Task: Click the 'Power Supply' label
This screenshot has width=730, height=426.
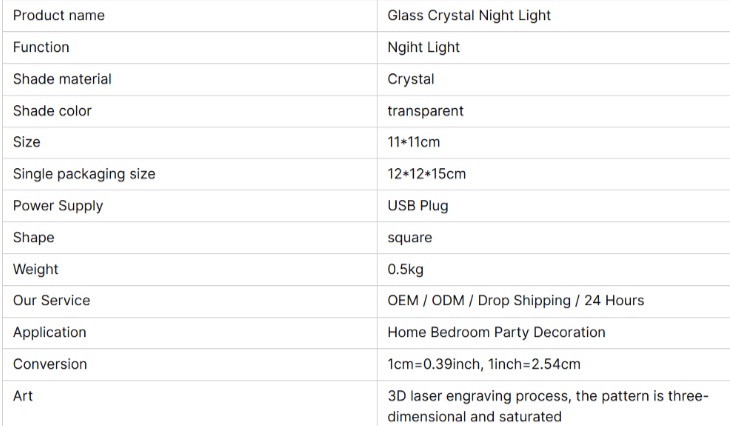Action: pos(58,205)
